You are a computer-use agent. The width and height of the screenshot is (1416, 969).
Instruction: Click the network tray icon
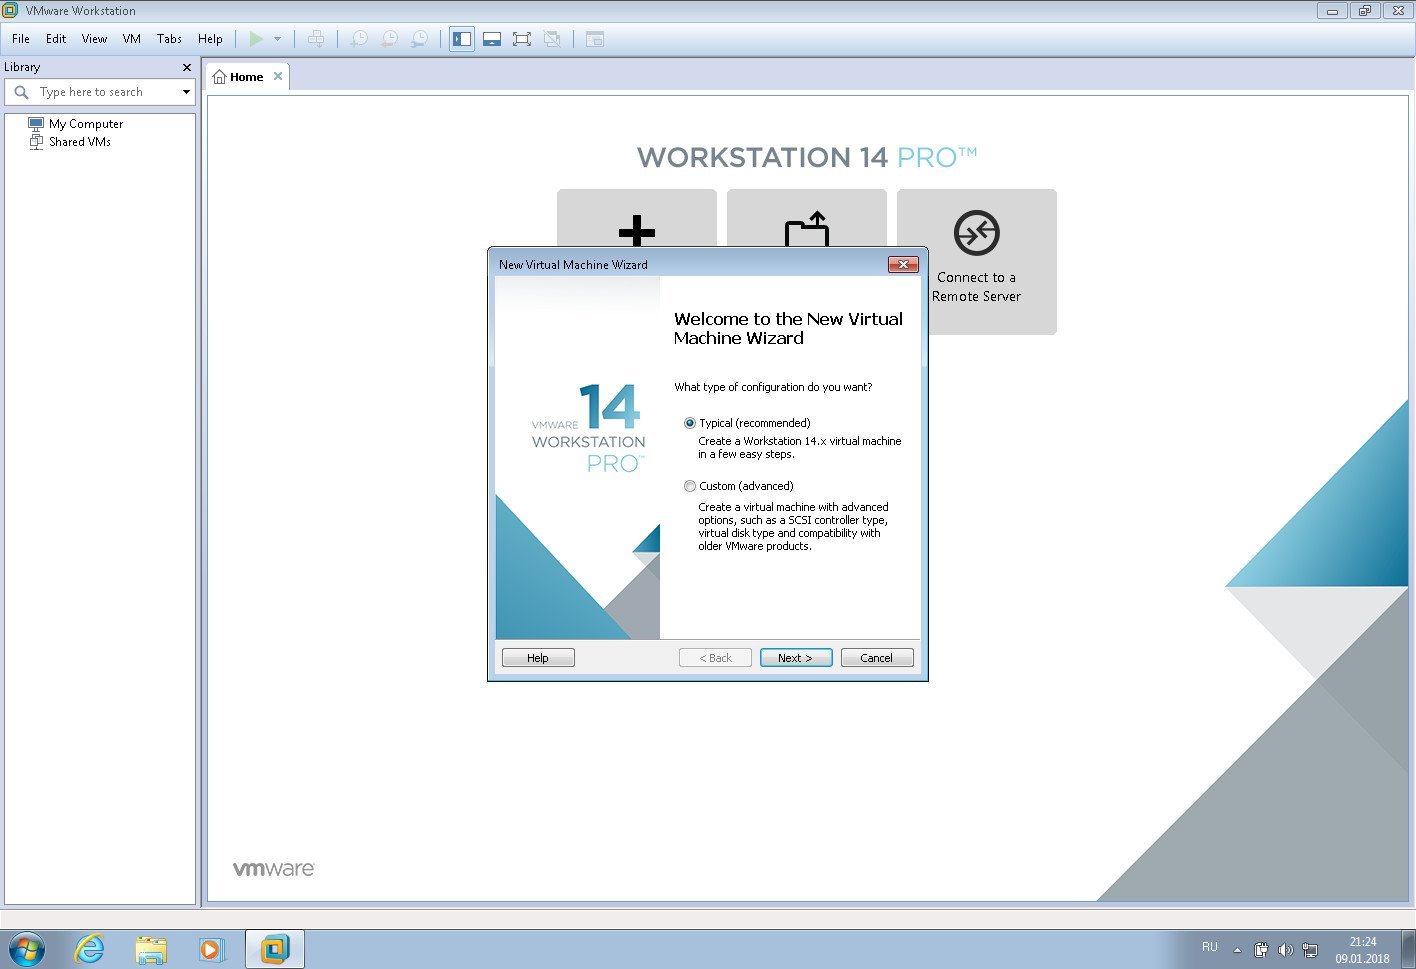(1310, 950)
